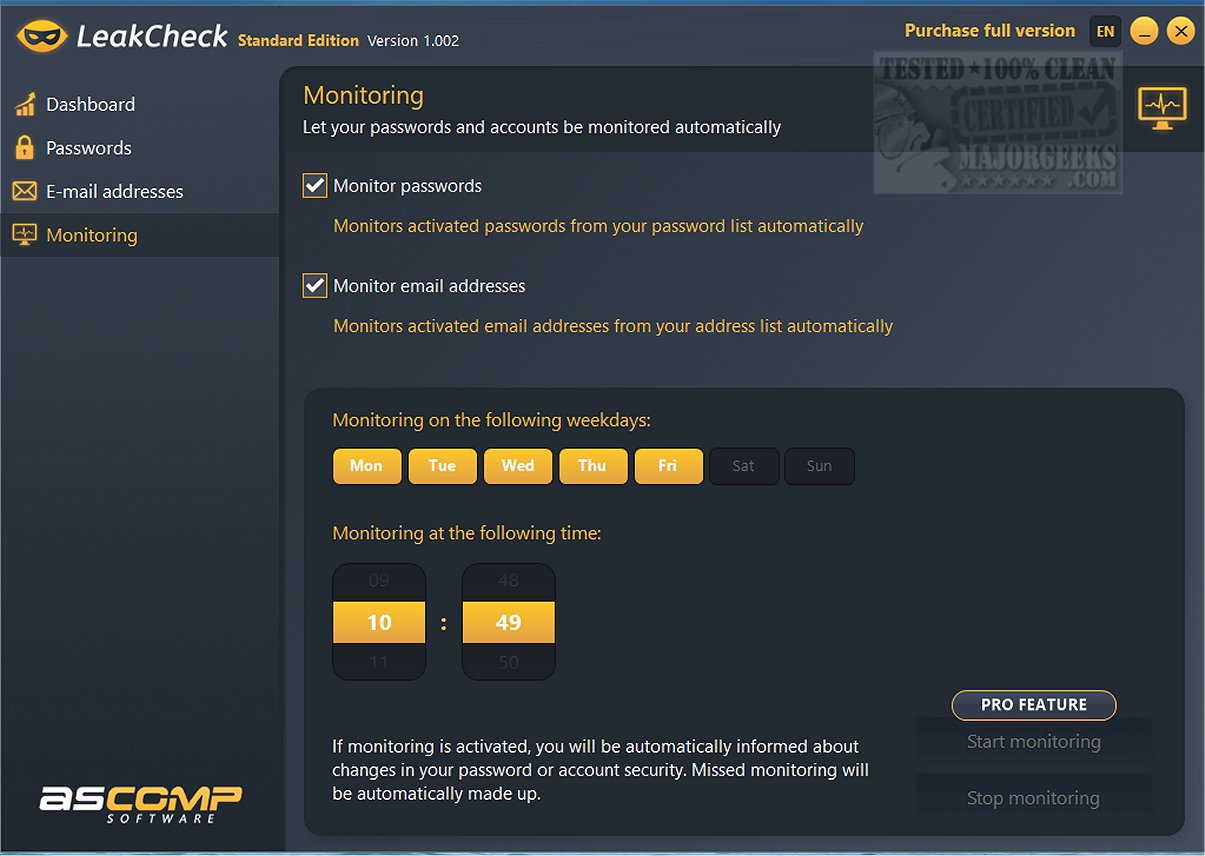This screenshot has width=1205, height=856.
Task: Uncheck the Monitor email addresses checkbox
Action: [x=315, y=286]
